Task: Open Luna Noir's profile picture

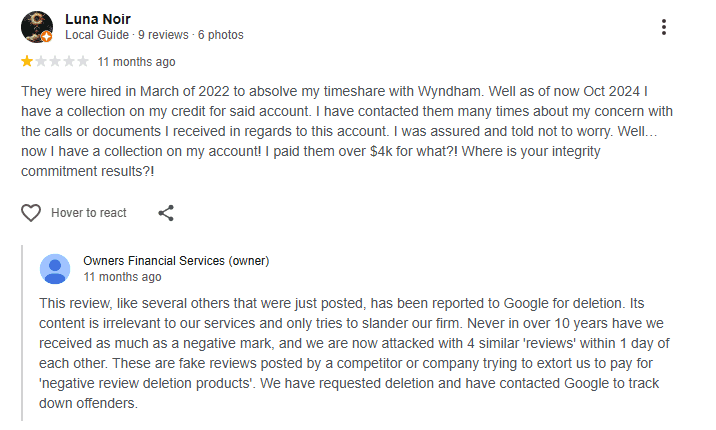Action: (36, 26)
